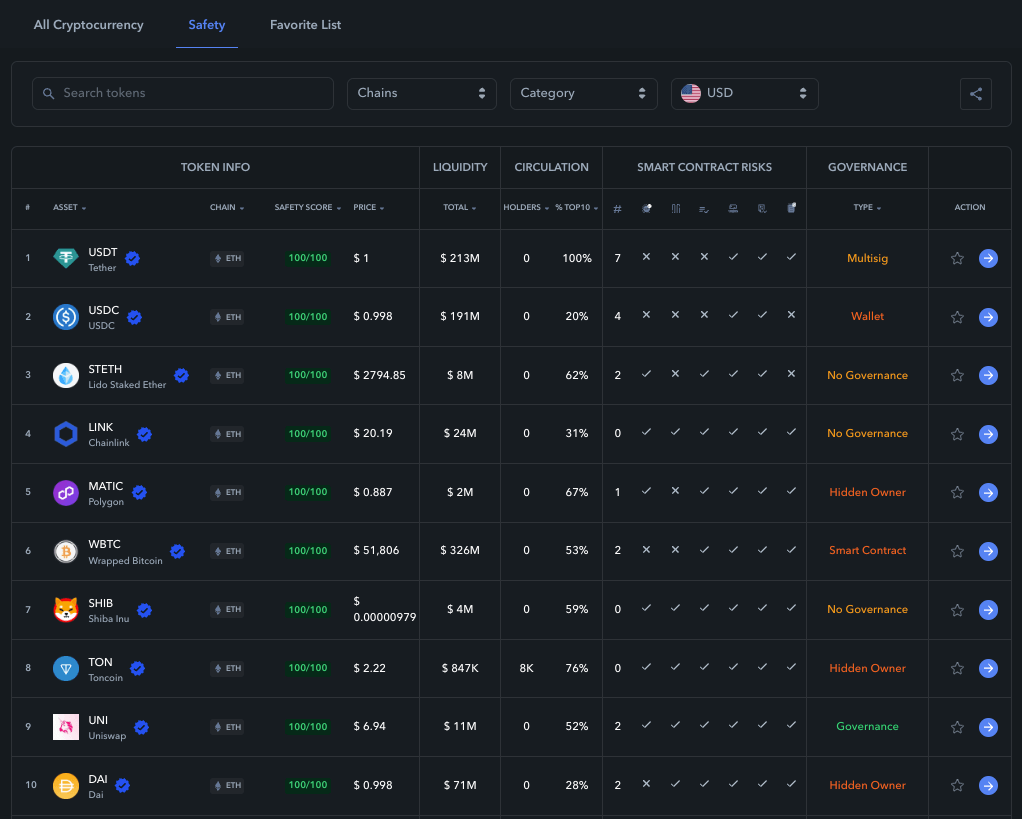
Task: Open the Chains filter dropdown
Action: point(422,94)
